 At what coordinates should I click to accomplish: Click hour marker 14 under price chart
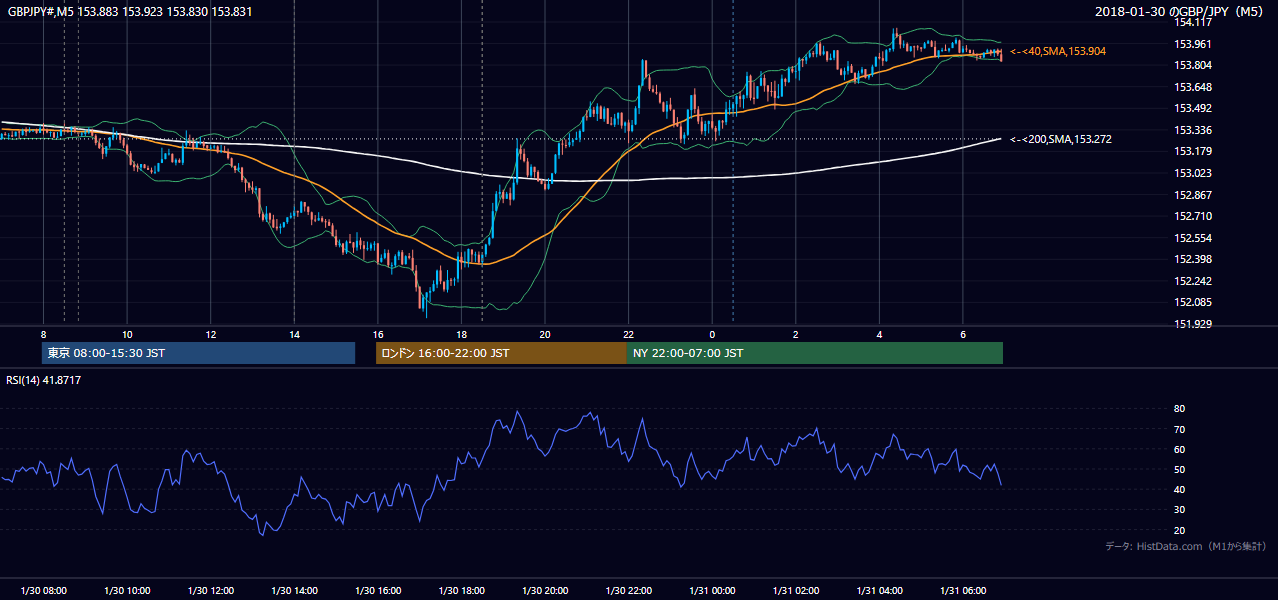pyautogui.click(x=294, y=334)
